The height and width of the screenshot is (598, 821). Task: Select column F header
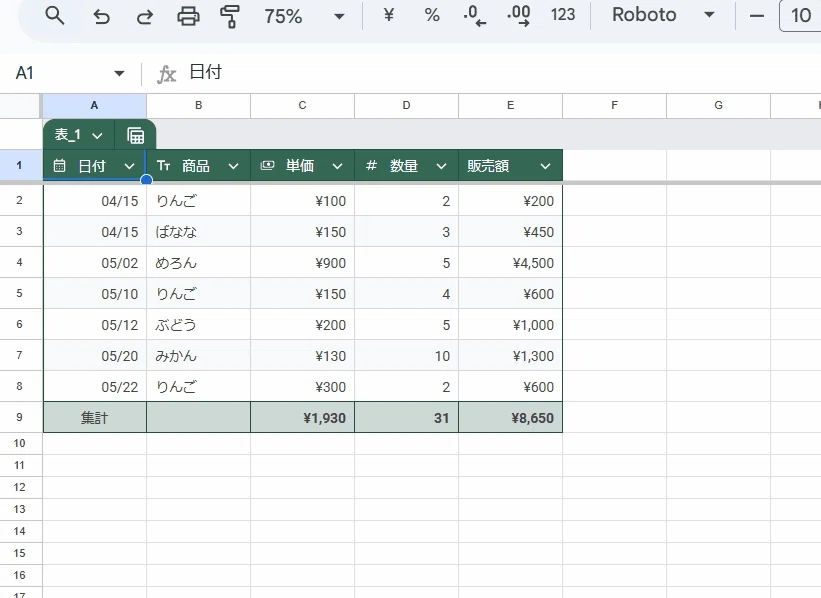(614, 106)
